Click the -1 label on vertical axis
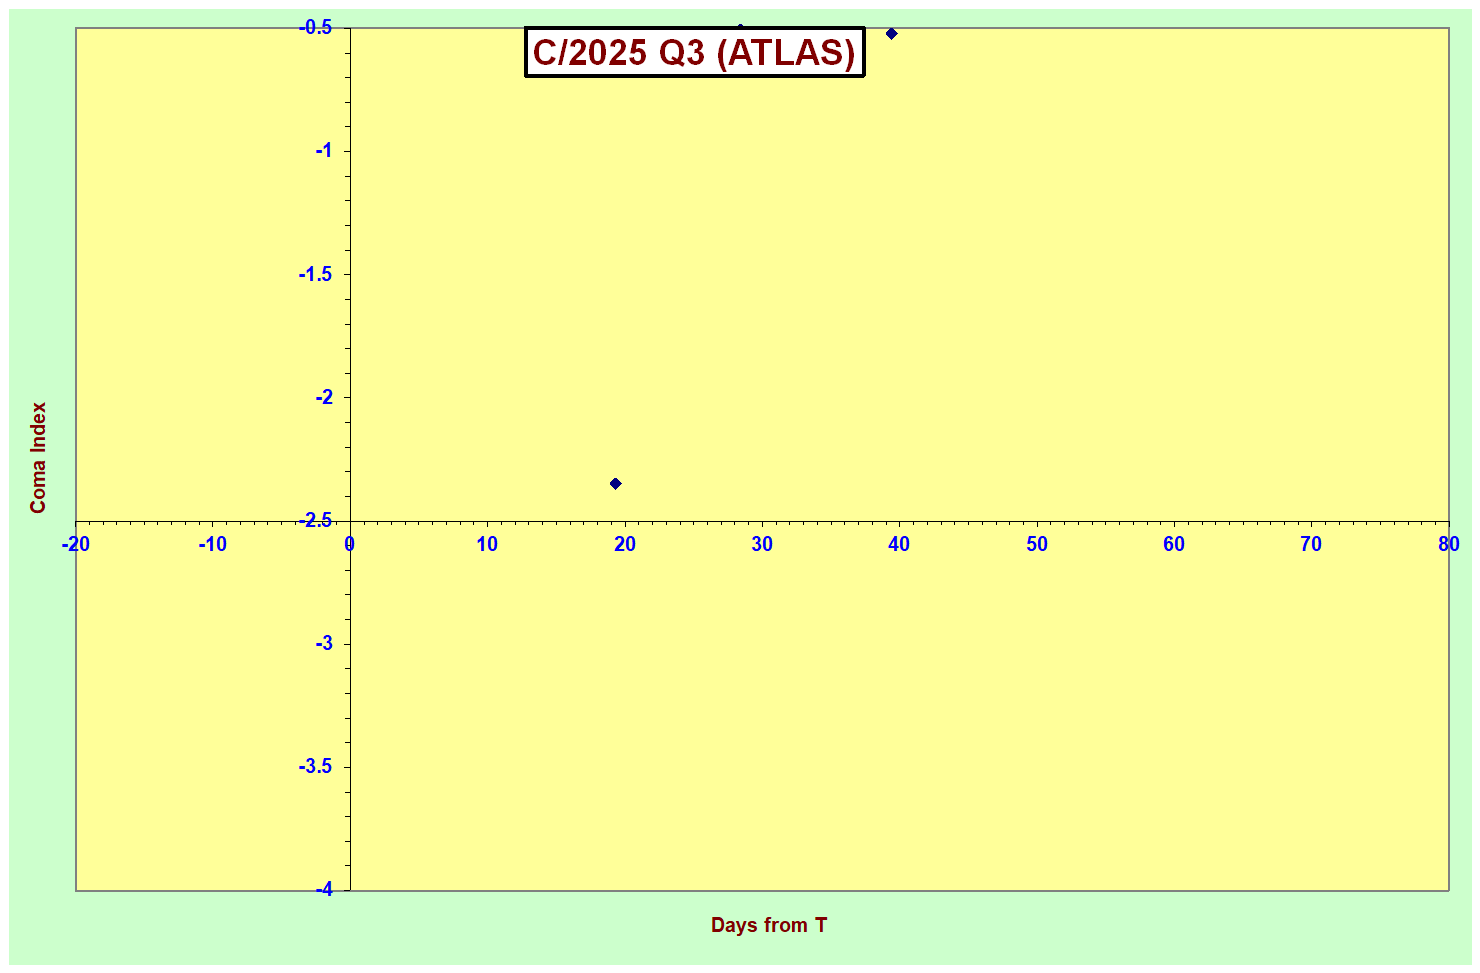Screen dimensions: 1480x973 (x=324, y=151)
